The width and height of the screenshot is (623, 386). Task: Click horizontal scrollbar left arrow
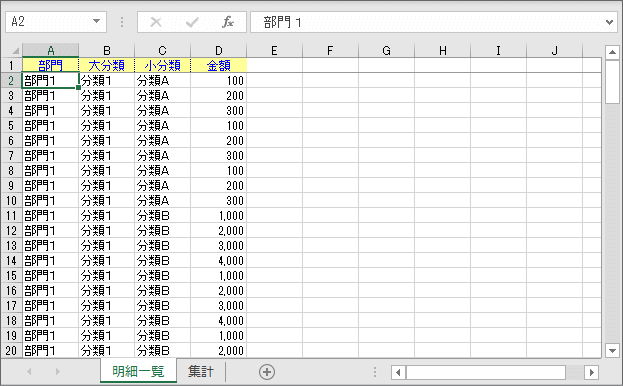(398, 372)
